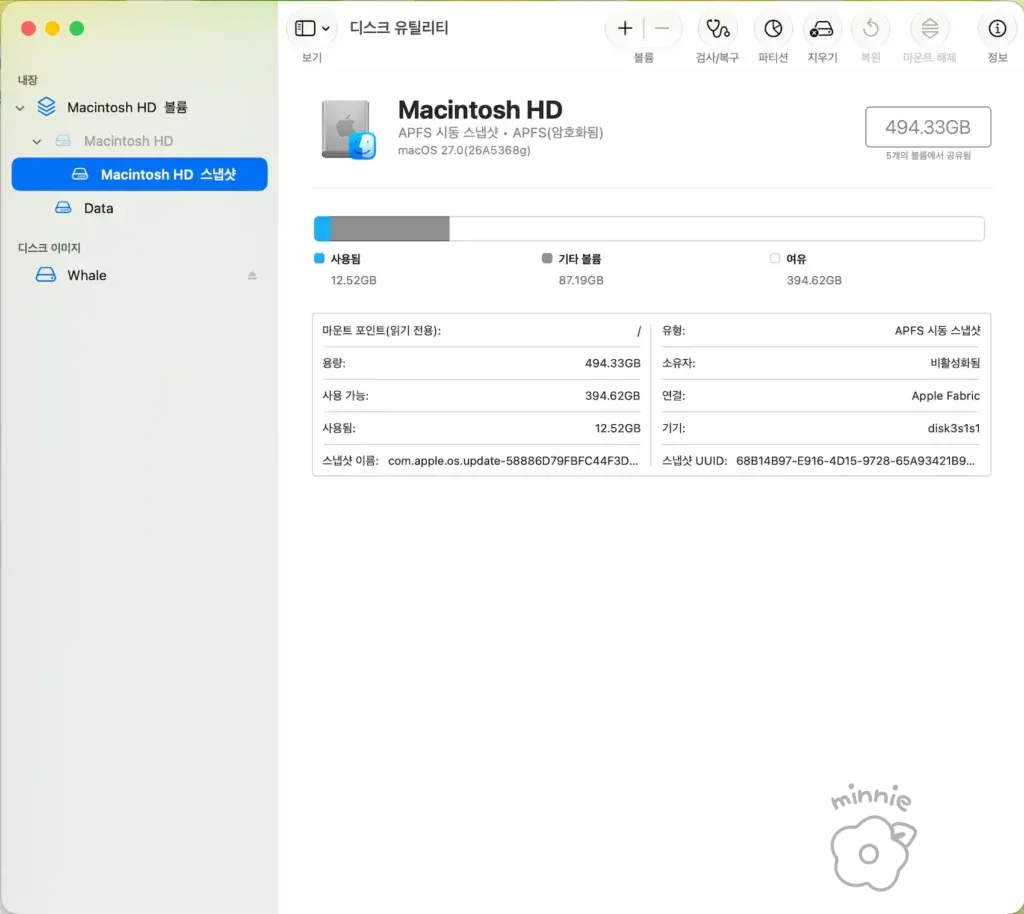
Task: Click the Macintosh HD drive icon
Action: point(348,129)
